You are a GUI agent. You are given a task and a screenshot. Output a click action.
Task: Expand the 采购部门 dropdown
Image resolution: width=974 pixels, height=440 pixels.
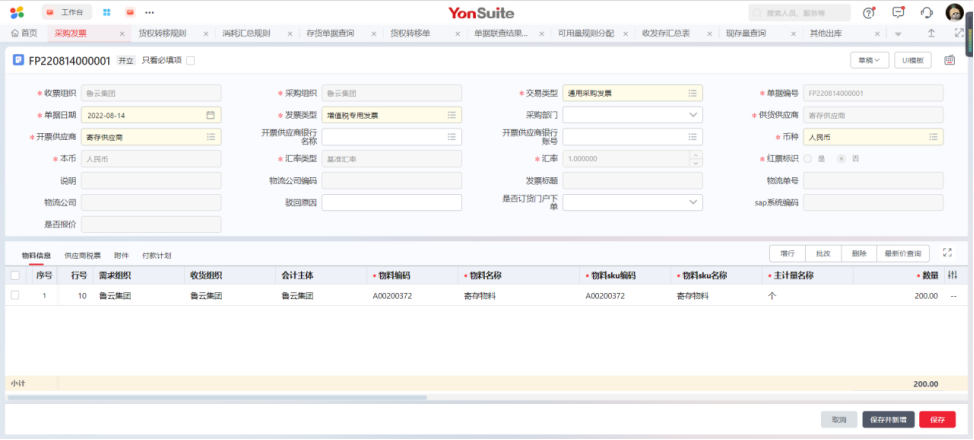point(693,115)
